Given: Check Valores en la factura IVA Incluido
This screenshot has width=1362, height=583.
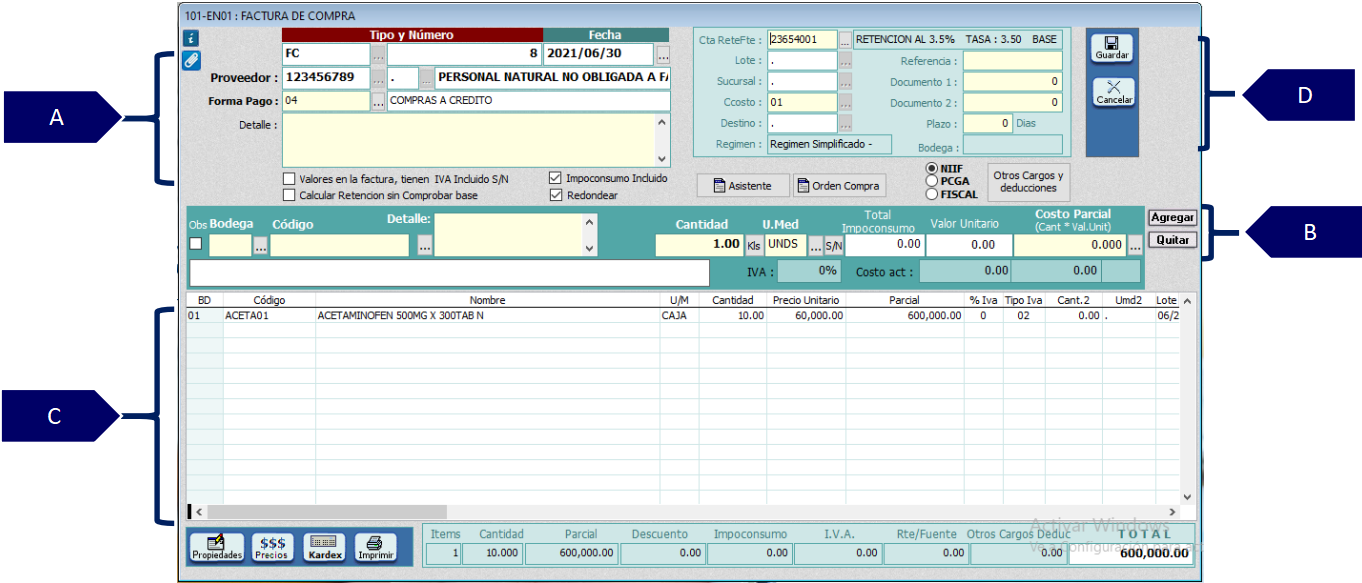Looking at the screenshot, I should point(290,179).
